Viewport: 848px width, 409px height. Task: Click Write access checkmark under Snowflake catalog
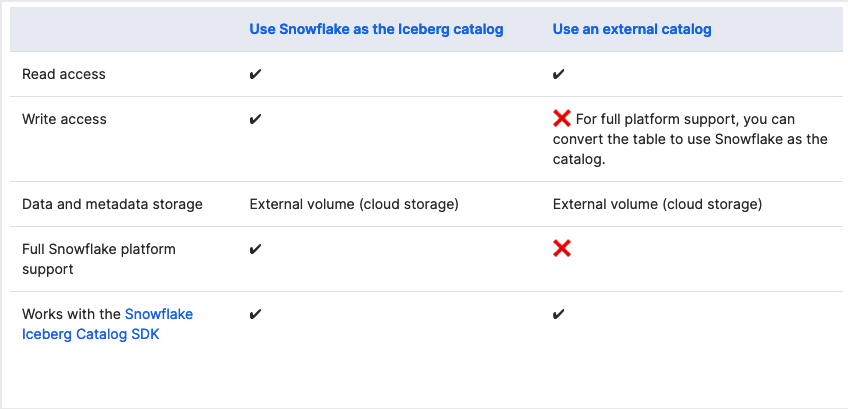tap(256, 119)
